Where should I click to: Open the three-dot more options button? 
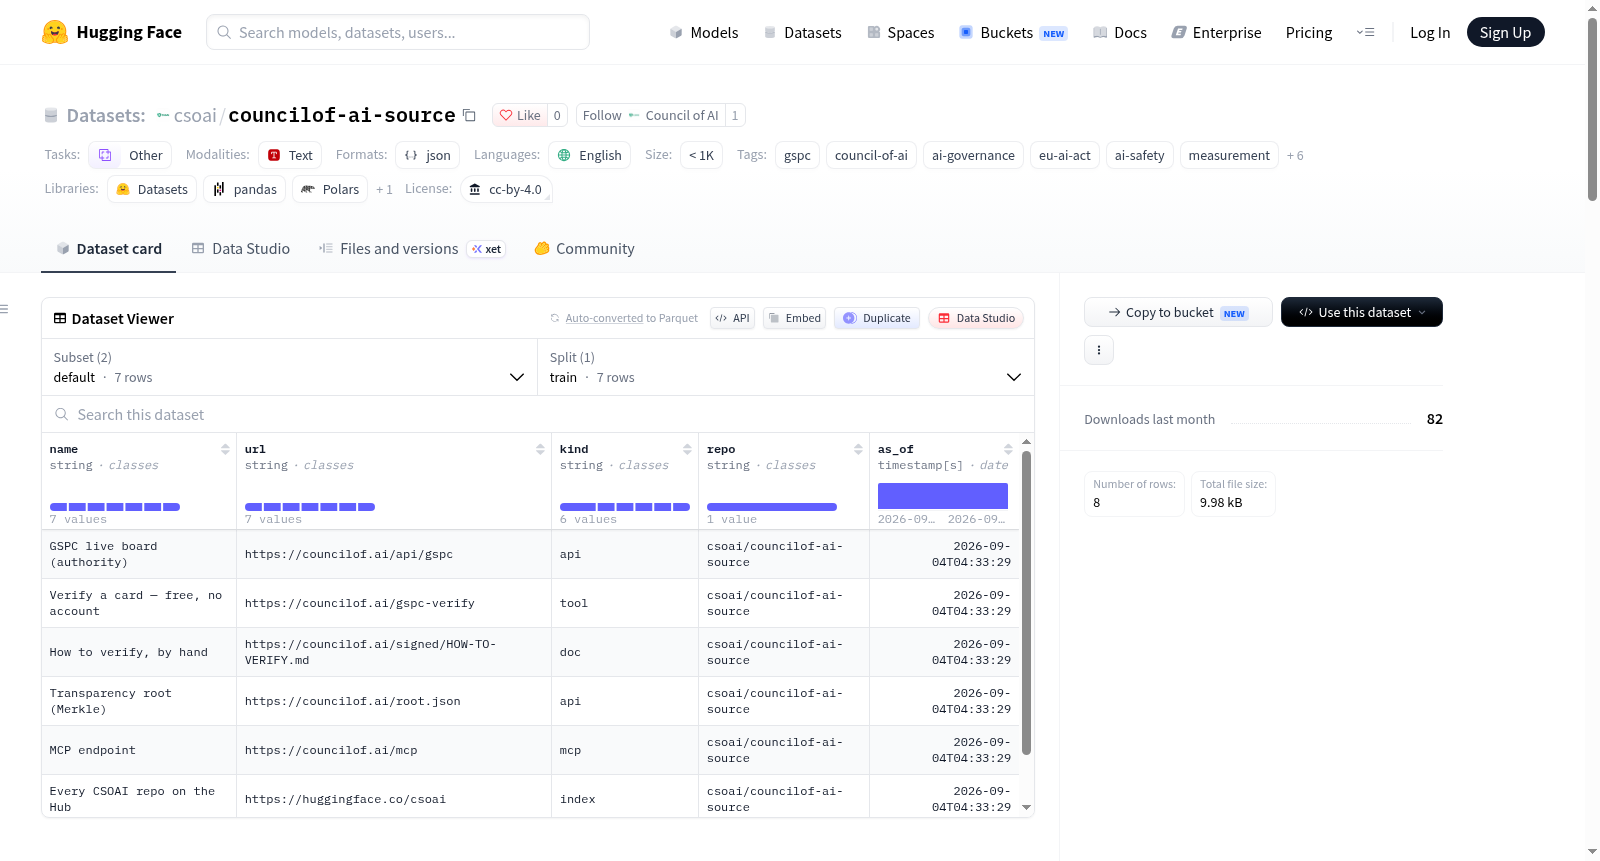pyautogui.click(x=1099, y=350)
